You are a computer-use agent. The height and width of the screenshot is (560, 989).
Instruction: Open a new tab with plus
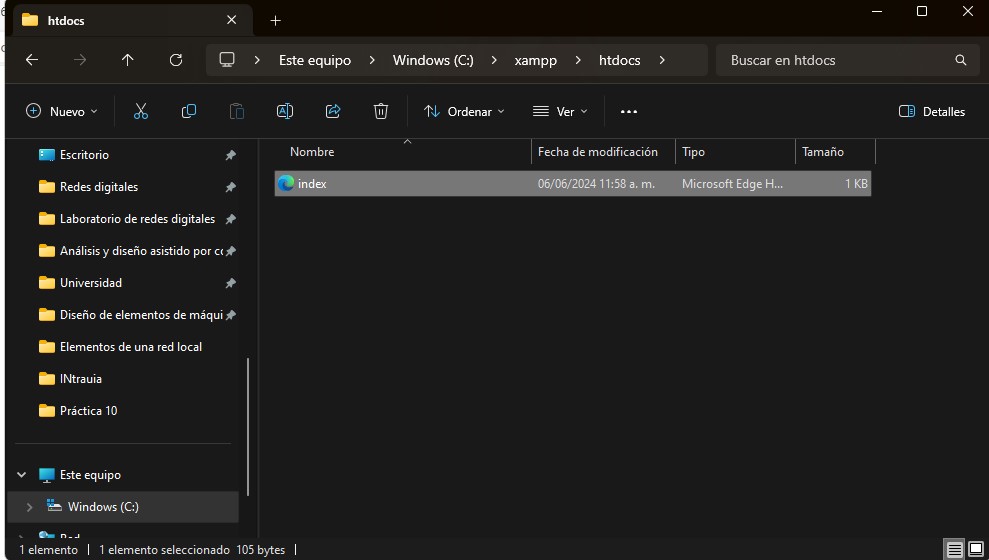[x=276, y=21]
